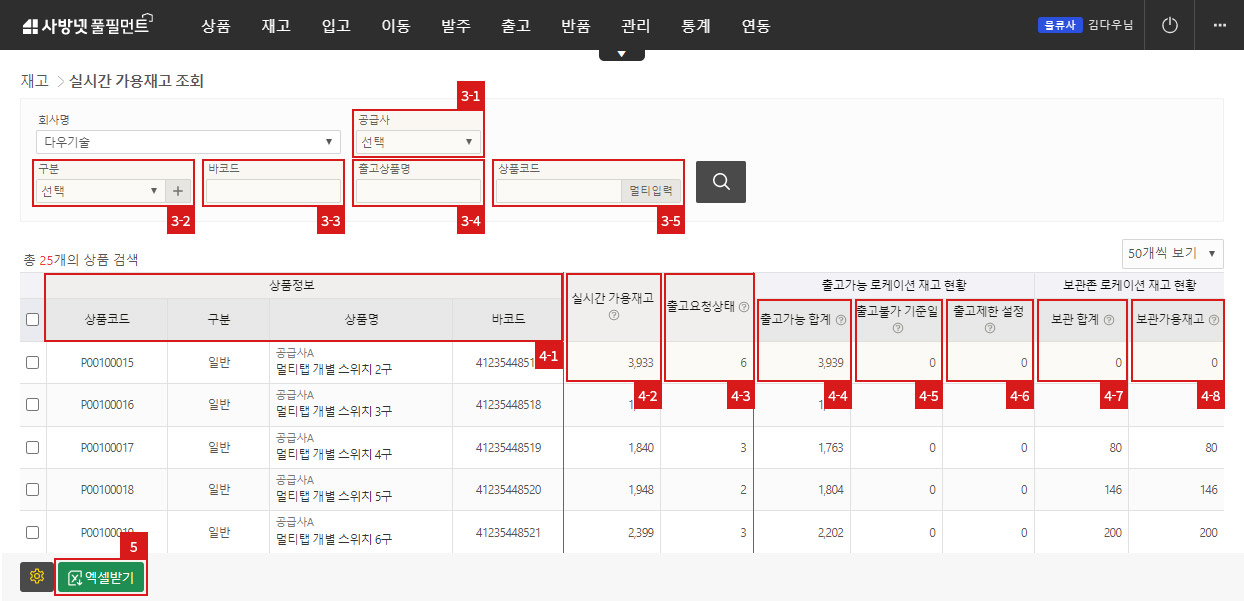
Task: Click the search magnifier icon
Action: tap(721, 181)
